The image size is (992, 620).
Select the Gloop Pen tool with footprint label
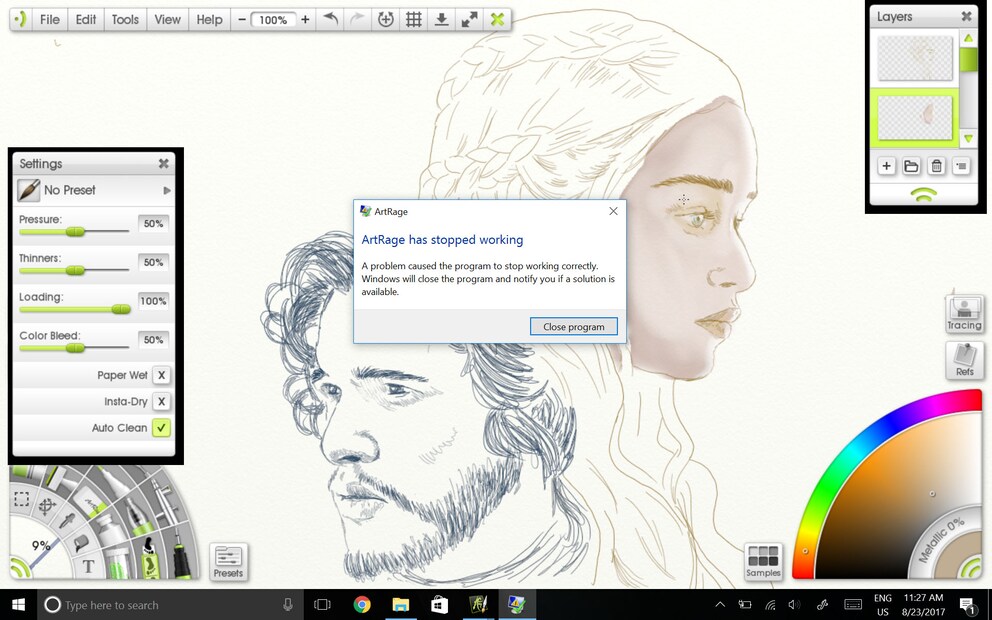[150, 557]
